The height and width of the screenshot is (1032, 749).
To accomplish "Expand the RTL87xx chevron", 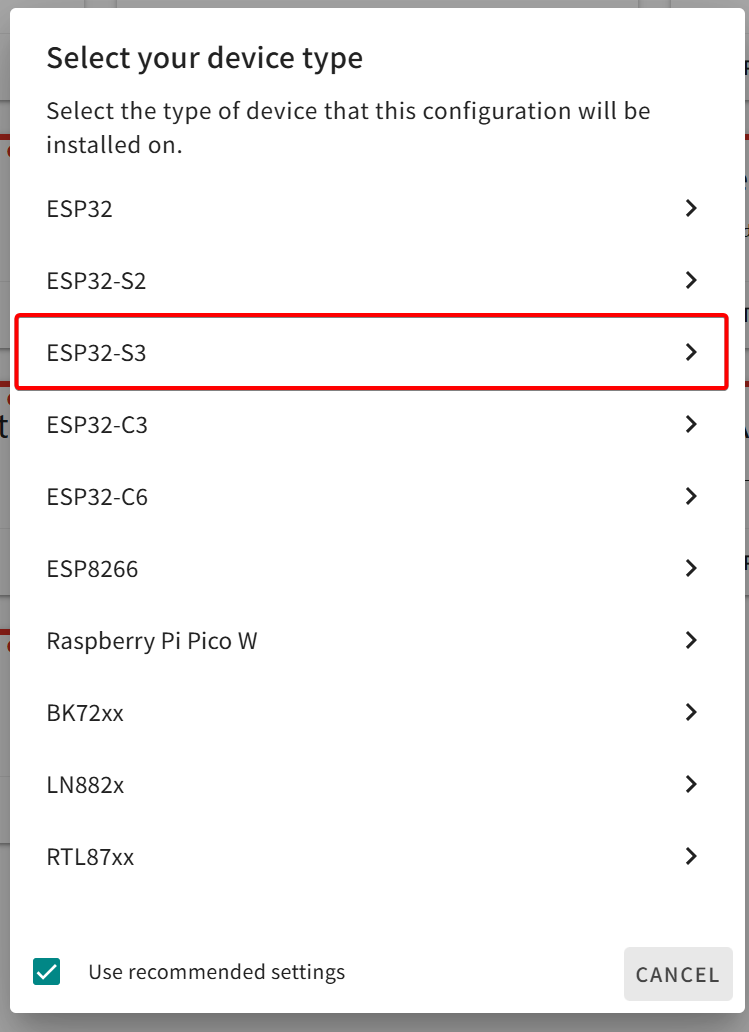I will [690, 856].
